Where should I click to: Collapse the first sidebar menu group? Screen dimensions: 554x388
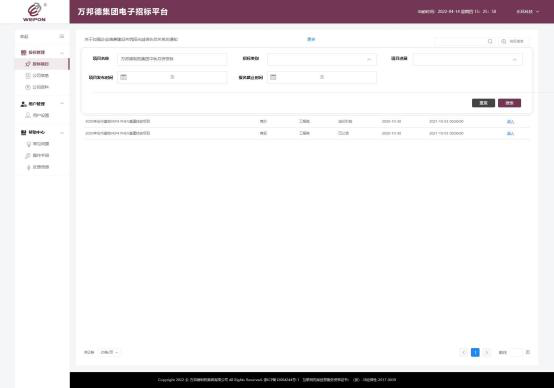[62, 53]
